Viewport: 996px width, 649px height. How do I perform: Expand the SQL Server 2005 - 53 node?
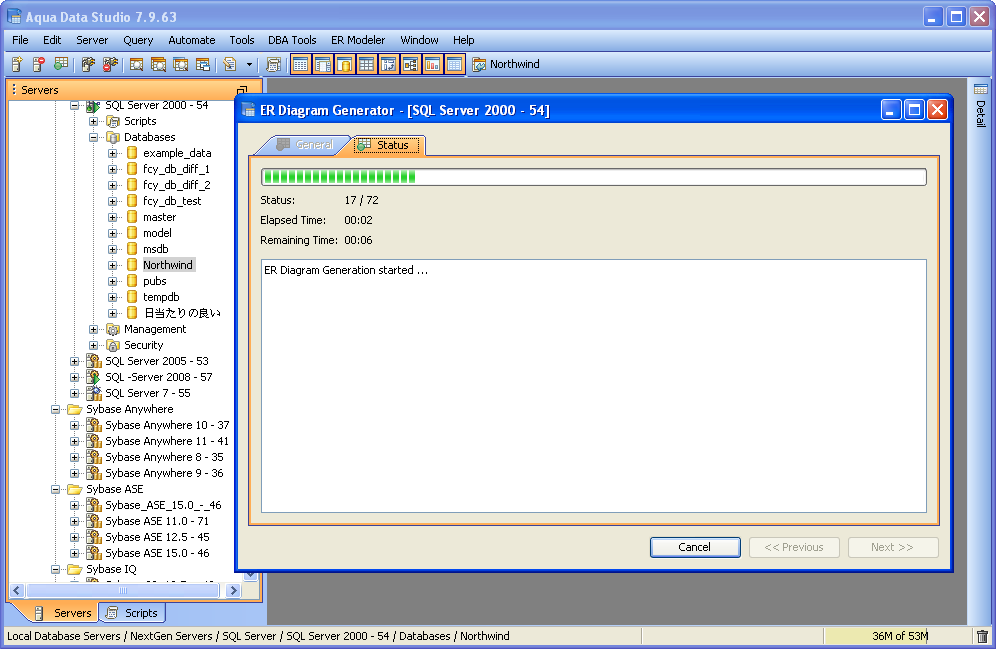tap(74, 361)
